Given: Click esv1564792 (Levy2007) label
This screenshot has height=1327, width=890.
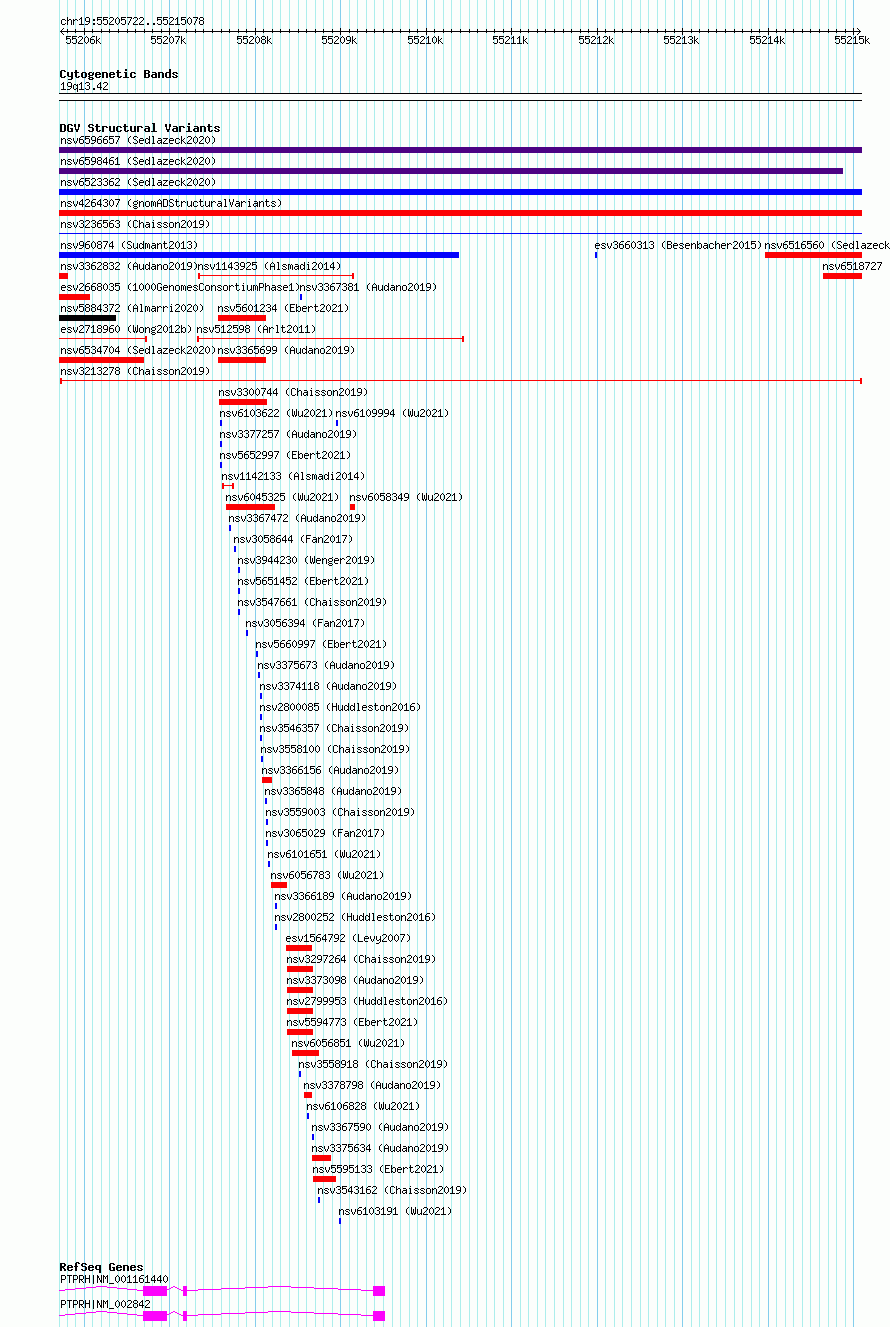Looking at the screenshot, I should [348, 938].
